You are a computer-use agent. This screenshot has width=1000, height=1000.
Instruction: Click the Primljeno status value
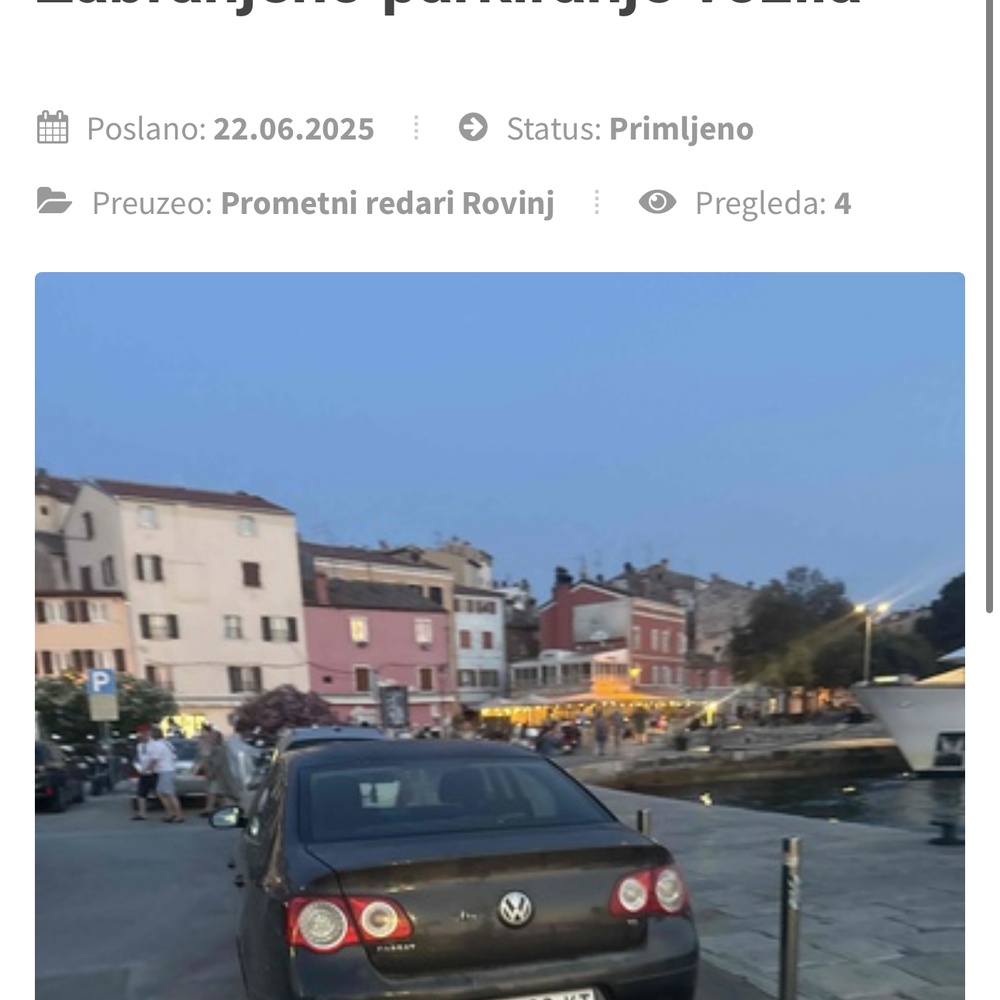pyautogui.click(x=681, y=129)
